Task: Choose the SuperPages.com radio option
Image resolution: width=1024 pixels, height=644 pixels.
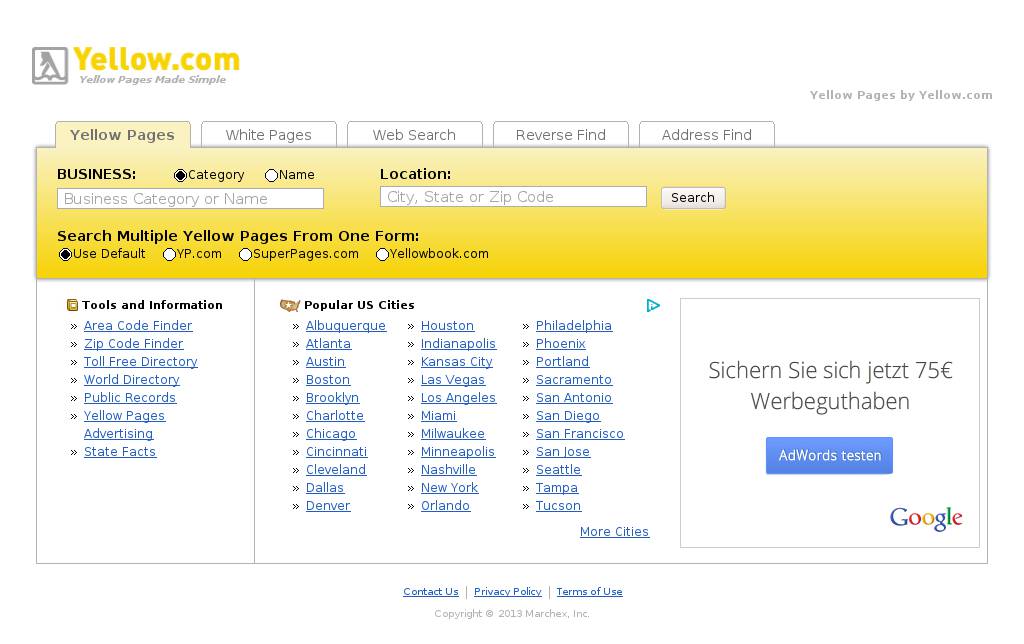Action: click(x=245, y=255)
